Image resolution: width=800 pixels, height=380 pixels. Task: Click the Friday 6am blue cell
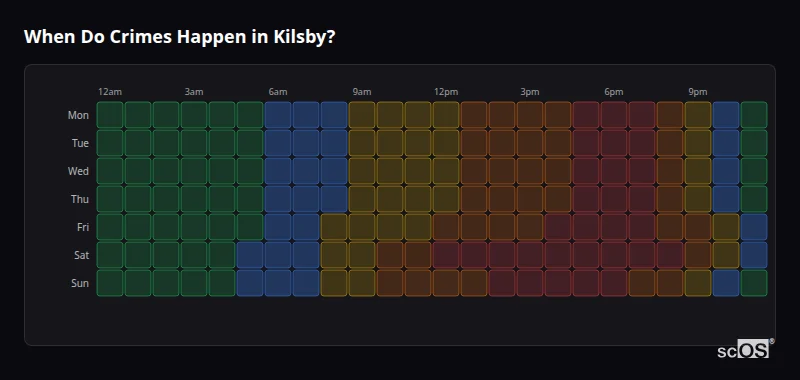(278, 227)
